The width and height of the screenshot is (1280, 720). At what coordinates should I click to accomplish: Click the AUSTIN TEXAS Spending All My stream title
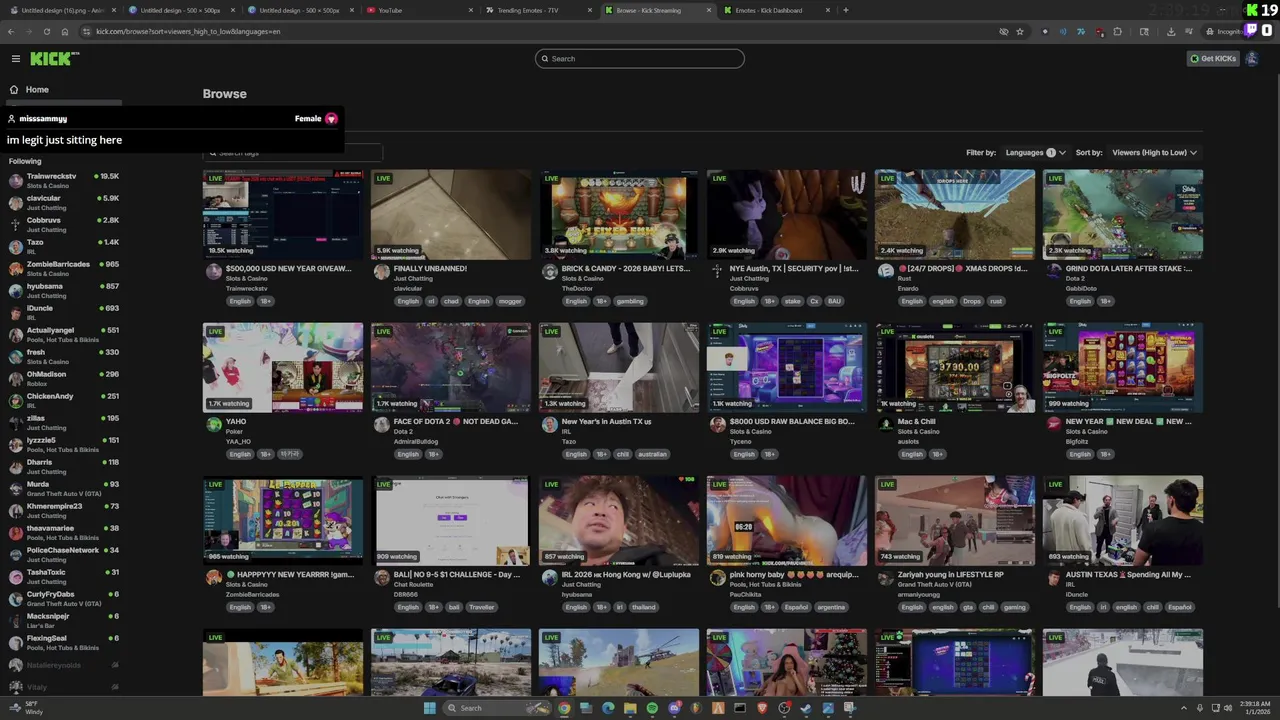click(1129, 575)
